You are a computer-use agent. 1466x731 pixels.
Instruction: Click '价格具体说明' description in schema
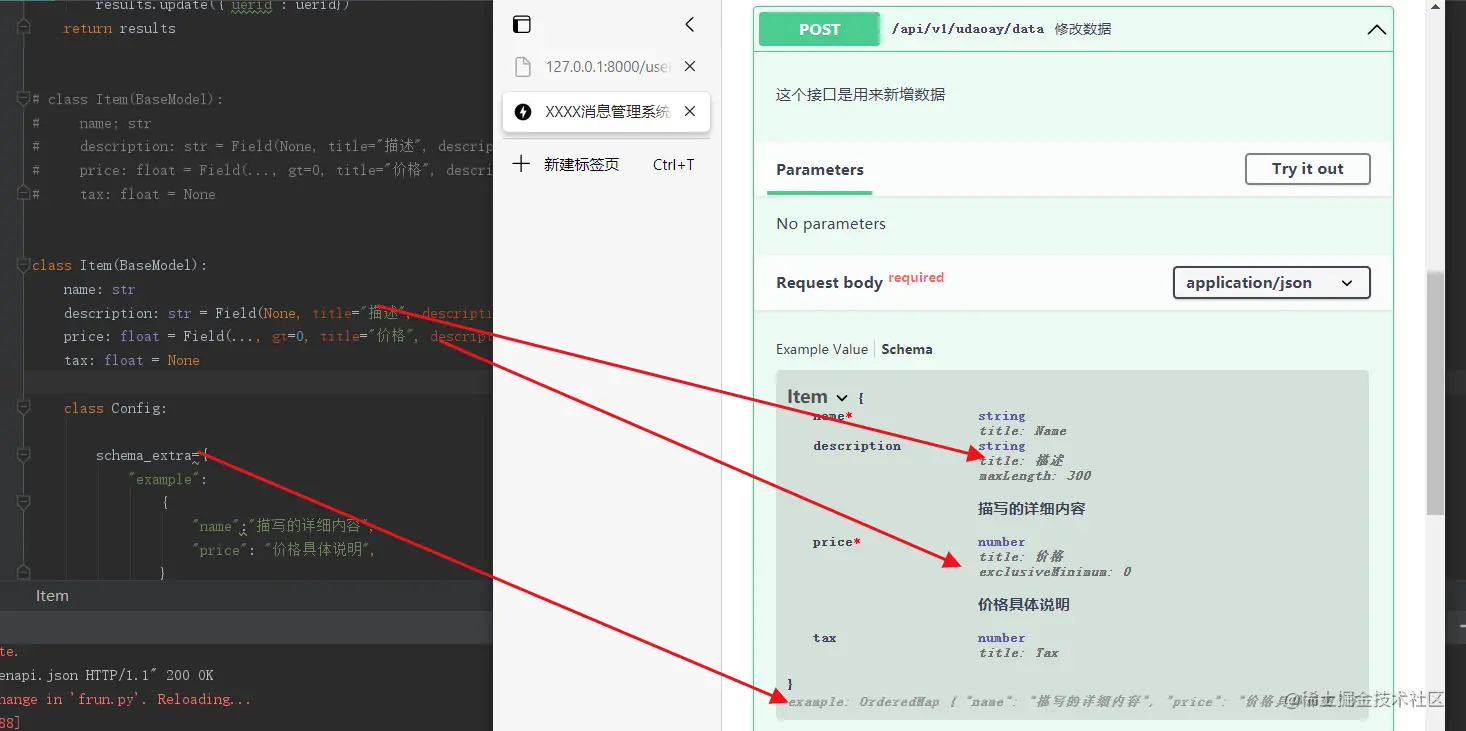tap(1024, 605)
